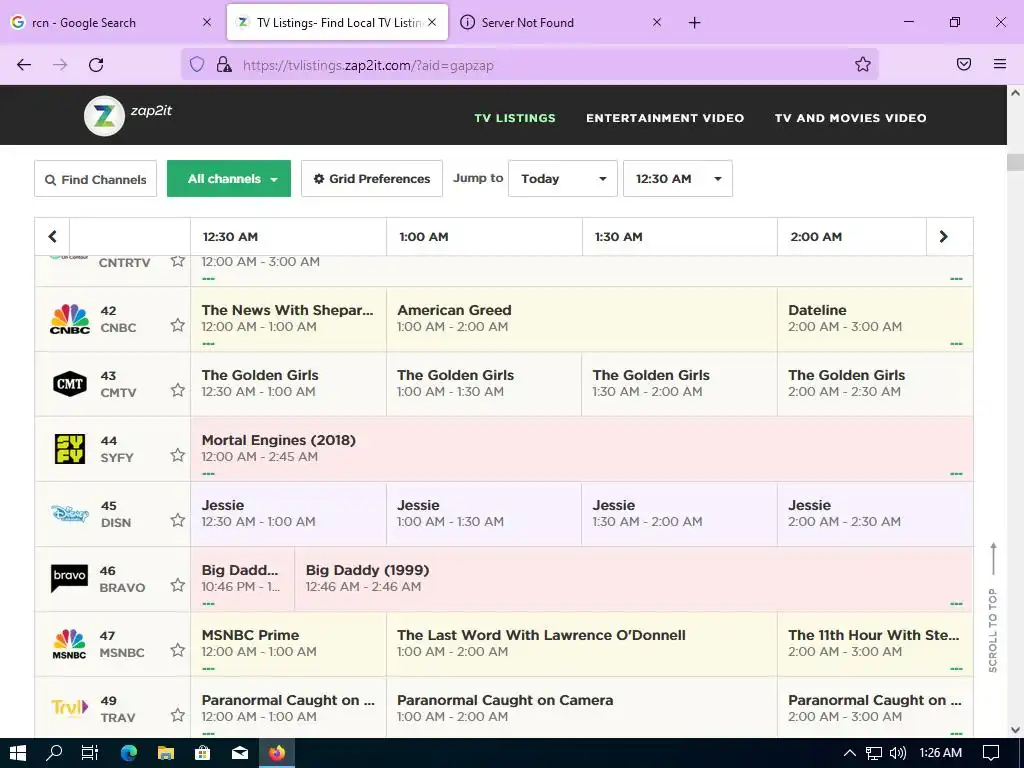
Task: Click the CNBC channel logo
Action: click(70, 319)
